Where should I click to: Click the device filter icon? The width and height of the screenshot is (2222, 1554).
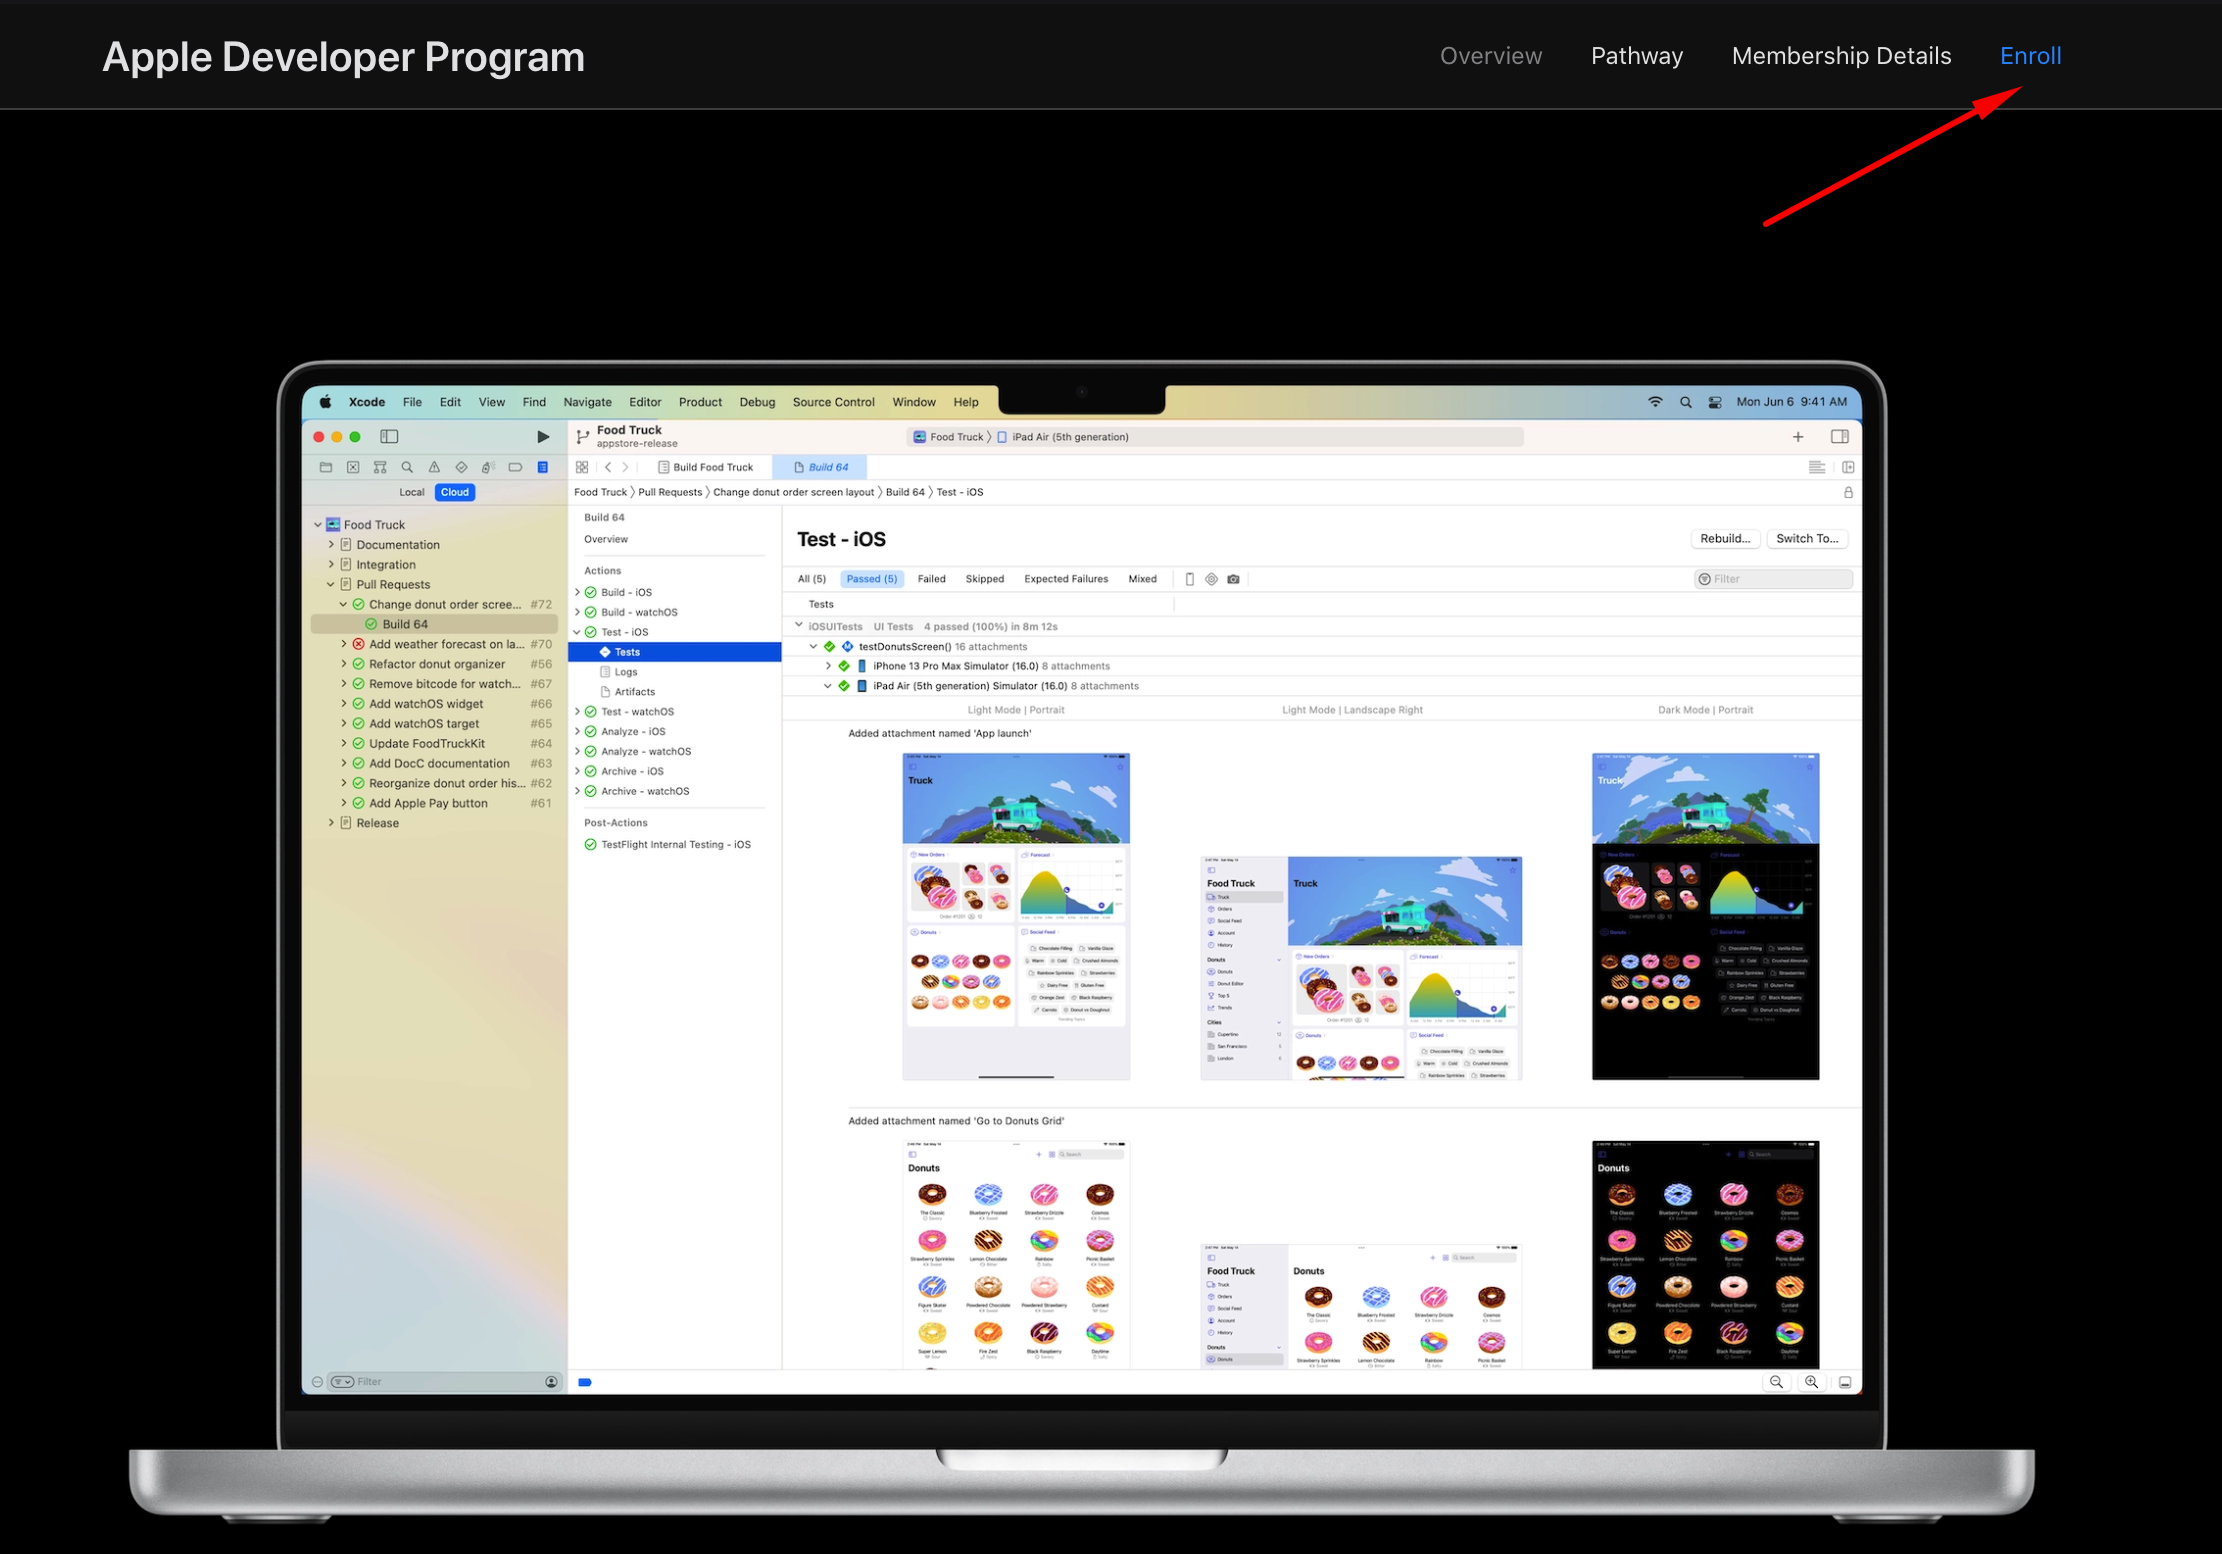click(1189, 579)
